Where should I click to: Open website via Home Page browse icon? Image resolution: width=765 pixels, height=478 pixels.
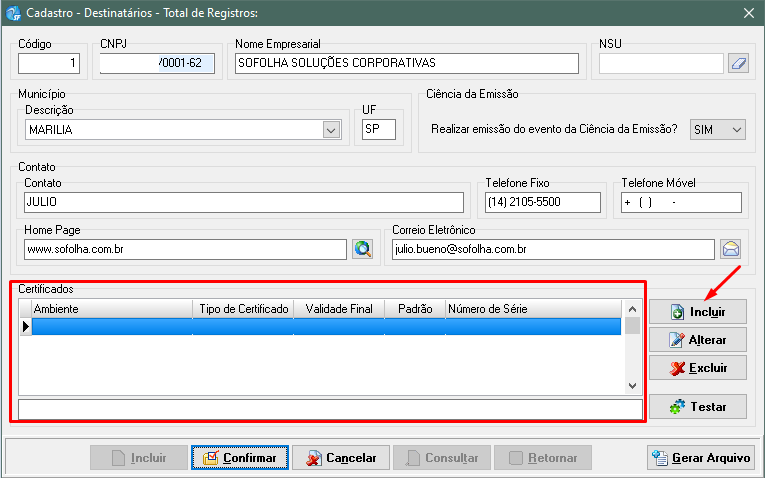point(362,249)
